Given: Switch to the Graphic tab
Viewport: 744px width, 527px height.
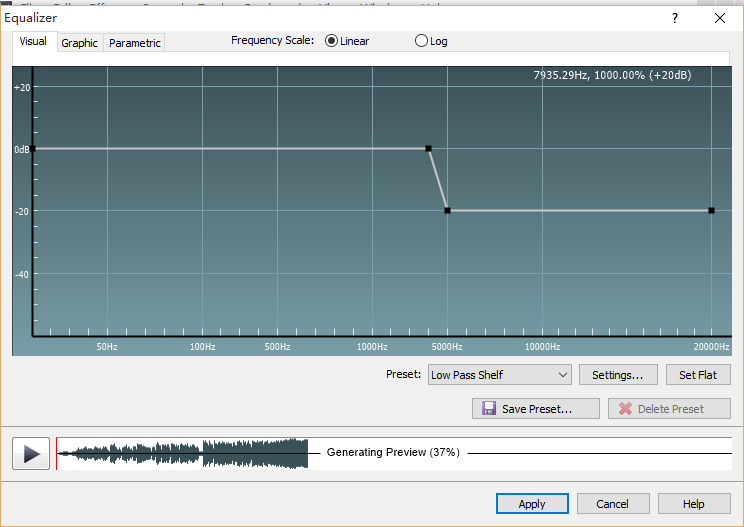Looking at the screenshot, I should tap(79, 43).
